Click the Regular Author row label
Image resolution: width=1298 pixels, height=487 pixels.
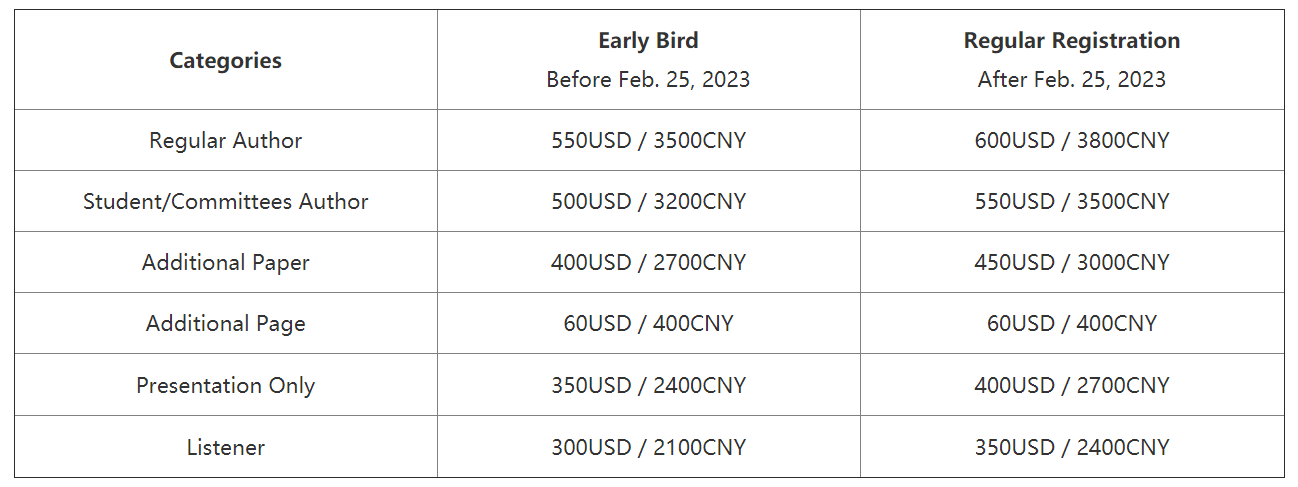coord(226,141)
